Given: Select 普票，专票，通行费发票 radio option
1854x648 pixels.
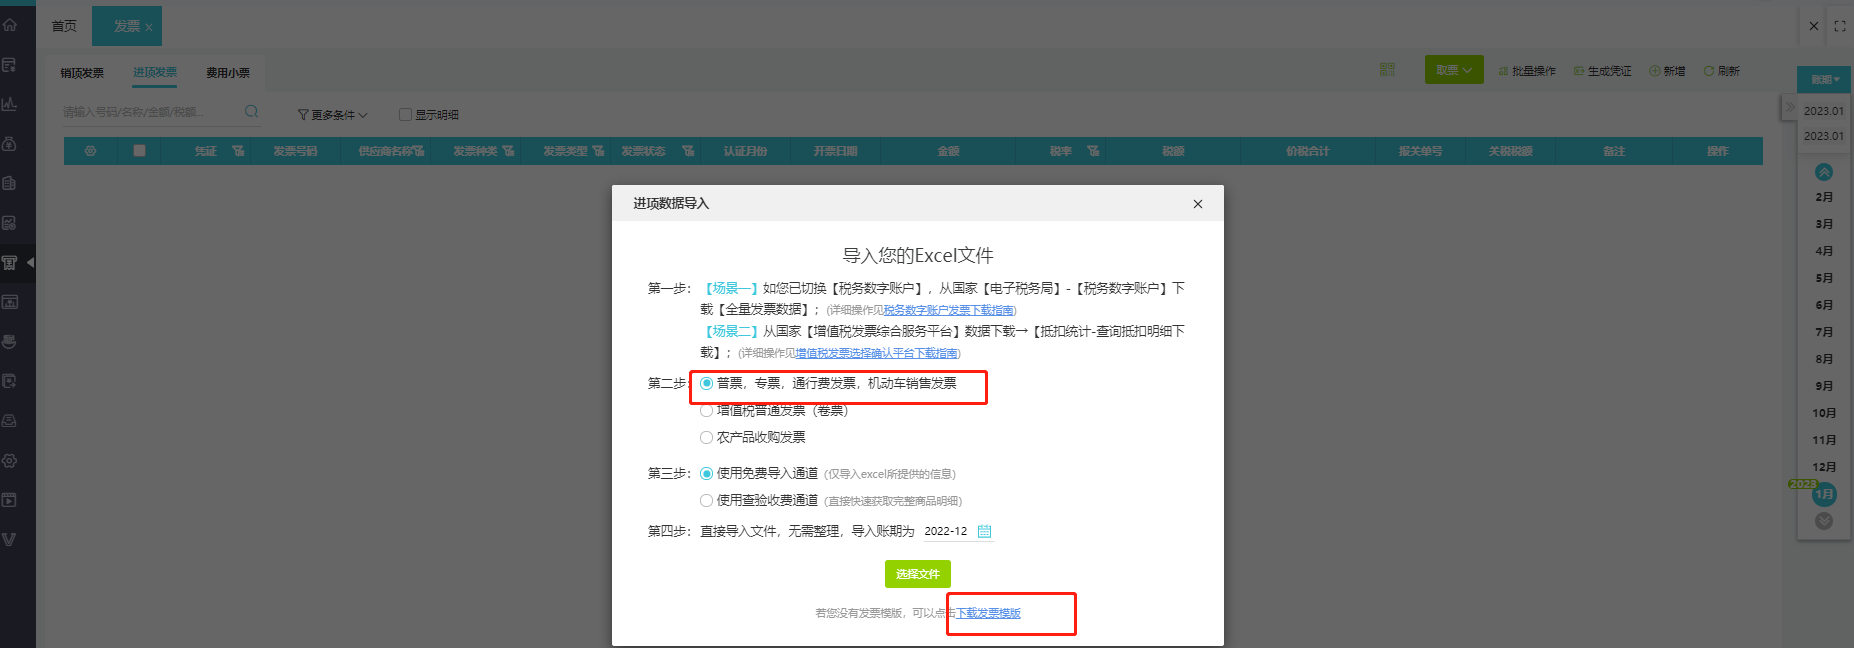Looking at the screenshot, I should click(707, 383).
